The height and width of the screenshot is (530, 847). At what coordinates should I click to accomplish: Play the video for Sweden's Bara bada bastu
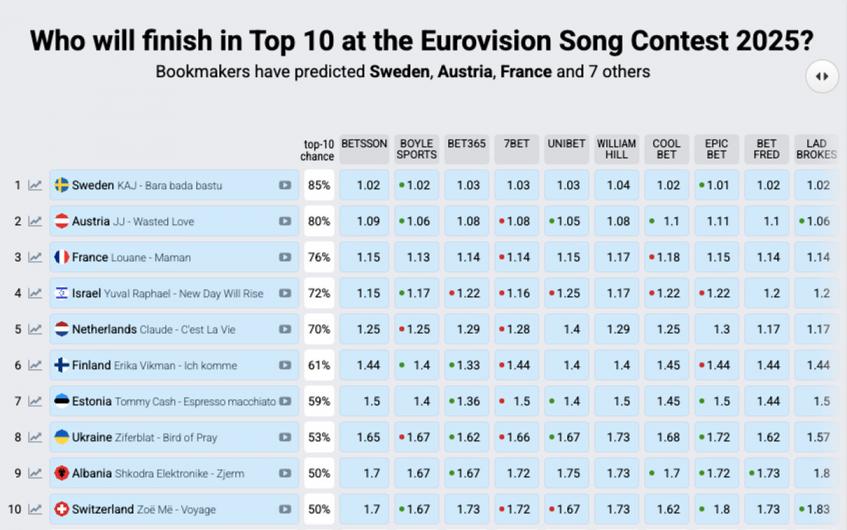point(285,185)
